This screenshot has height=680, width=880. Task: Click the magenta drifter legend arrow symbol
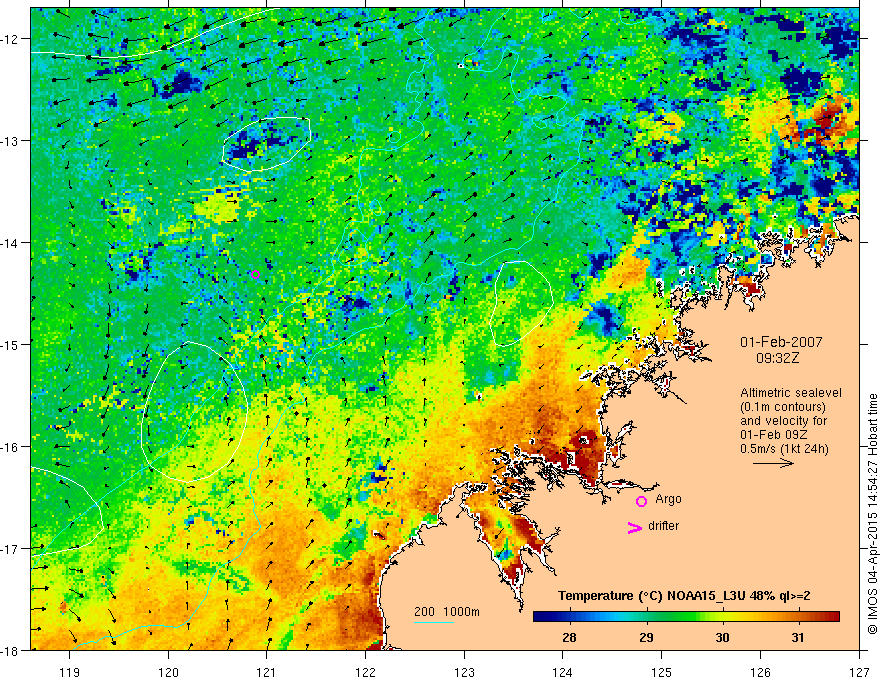click(x=635, y=527)
